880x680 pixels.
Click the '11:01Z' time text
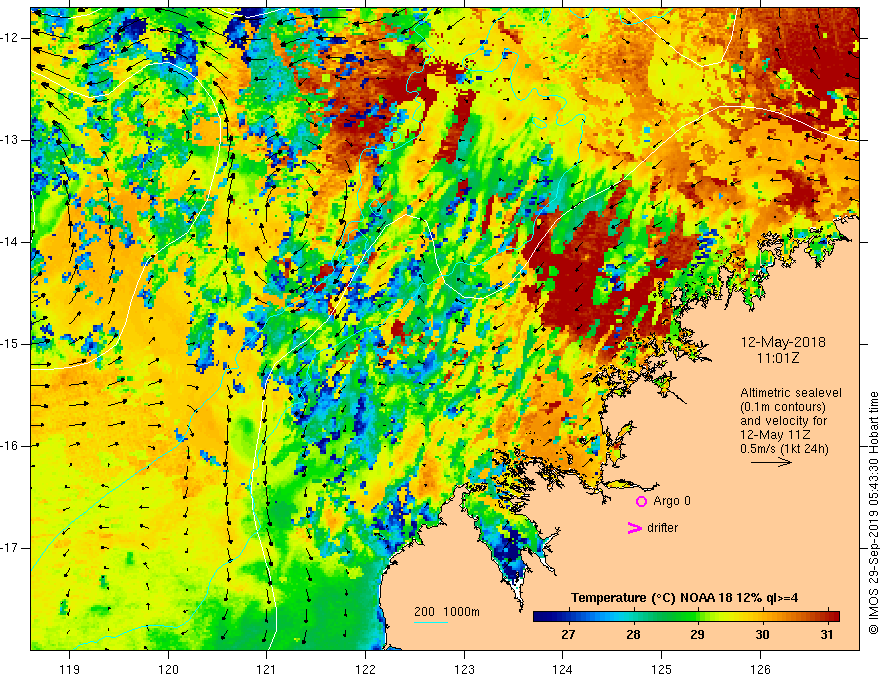777,358
